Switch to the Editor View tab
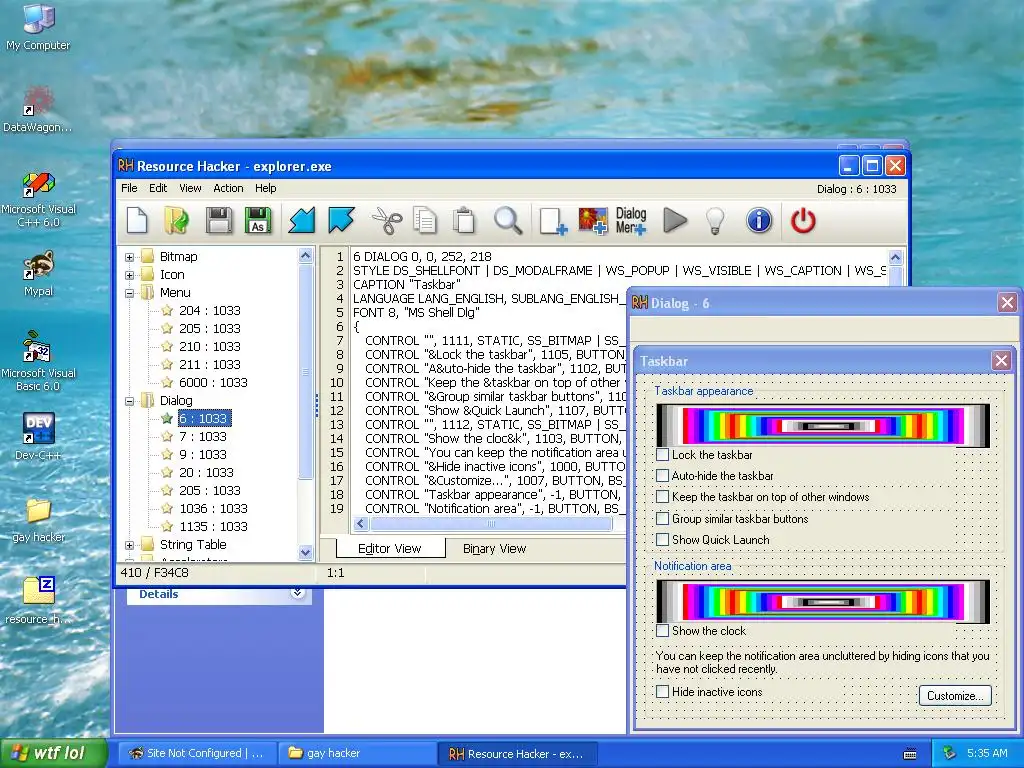This screenshot has width=1024, height=768. click(x=390, y=549)
